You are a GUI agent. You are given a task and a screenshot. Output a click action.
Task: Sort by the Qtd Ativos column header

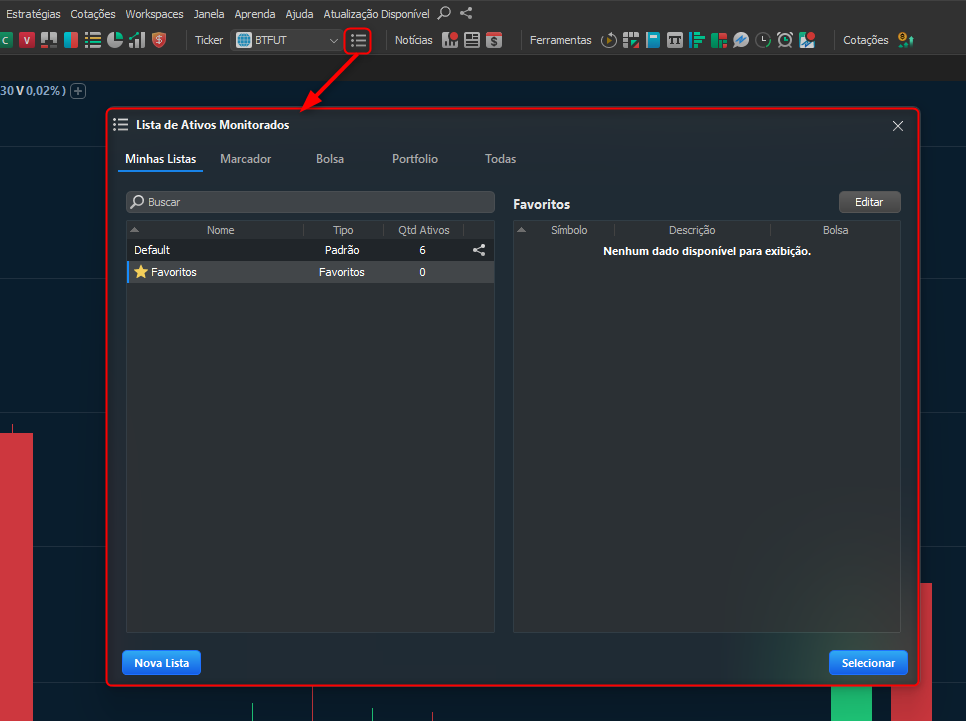(x=423, y=230)
